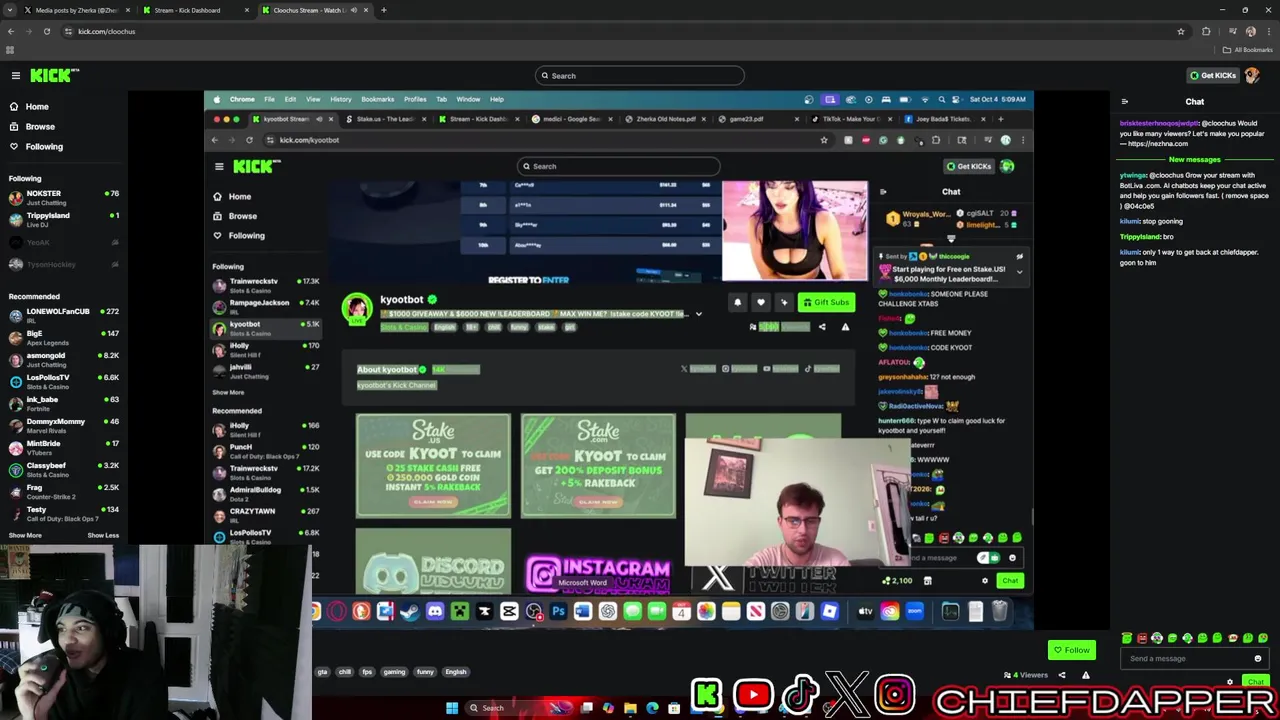
Task: Click the English tag under the stream
Action: (455, 672)
